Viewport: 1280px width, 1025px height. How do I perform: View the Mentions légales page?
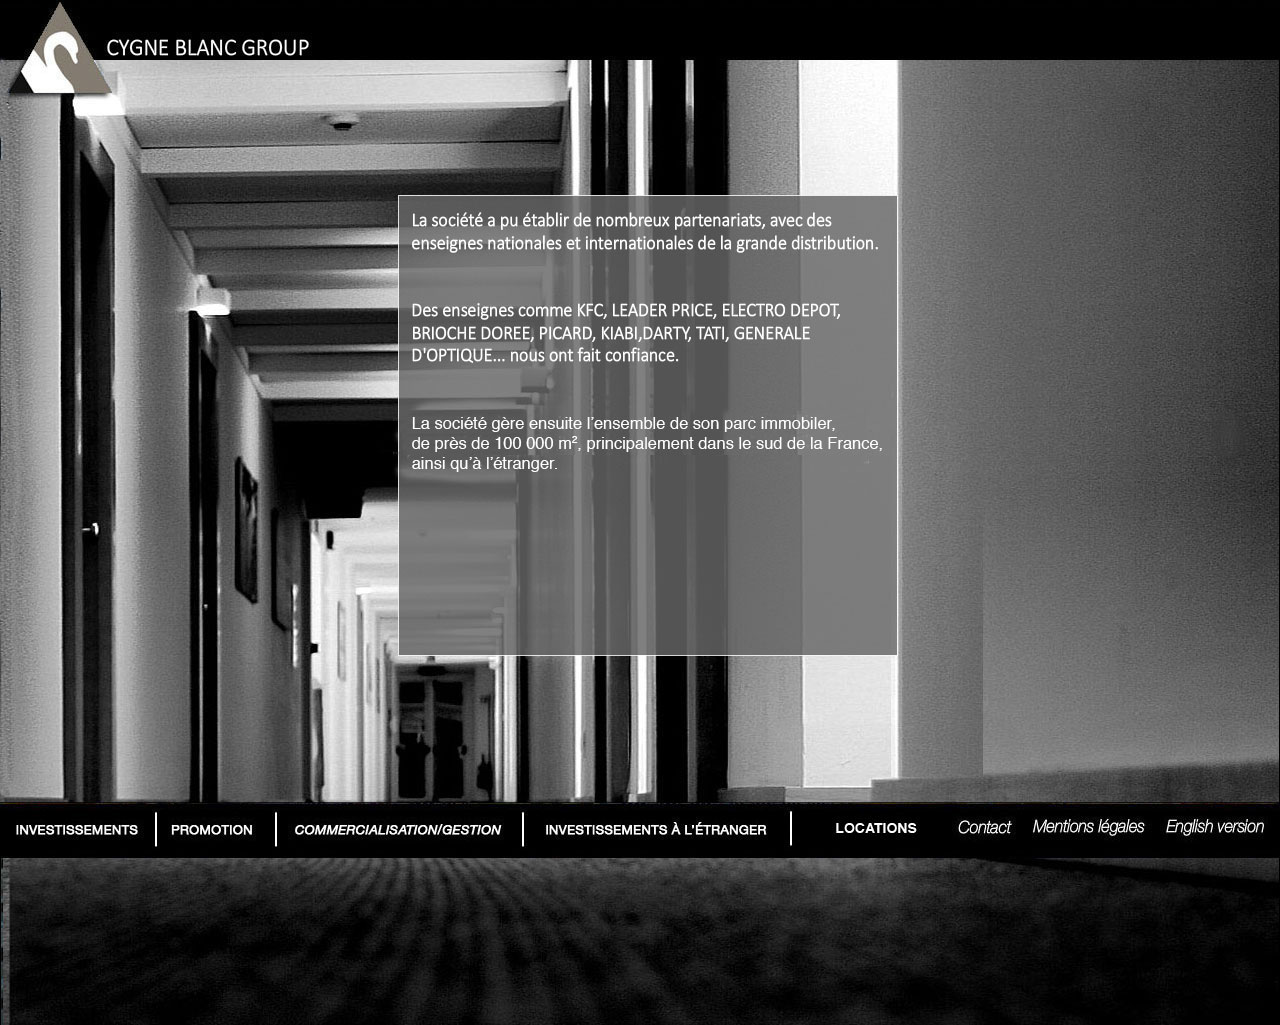click(x=1088, y=827)
